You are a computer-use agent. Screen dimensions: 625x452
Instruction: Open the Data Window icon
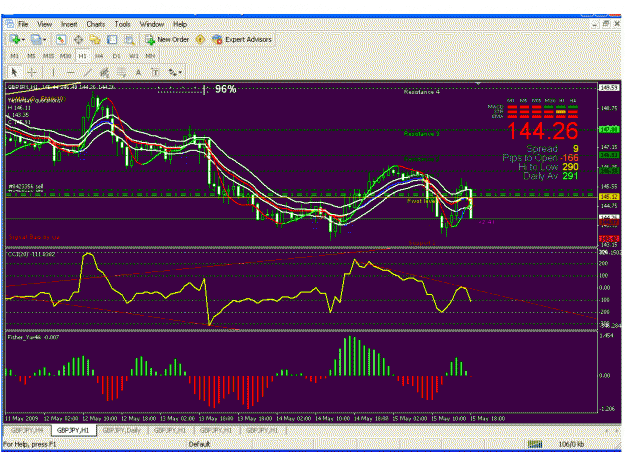[x=78, y=39]
